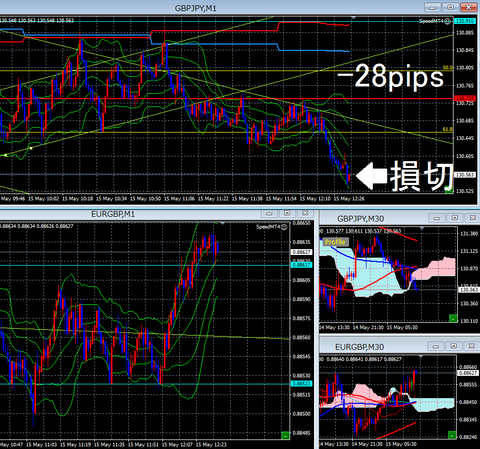The width and height of the screenshot is (480, 449).
Task: Click 0.88240 on EURGBP,M30 price scale
Action: (469, 437)
